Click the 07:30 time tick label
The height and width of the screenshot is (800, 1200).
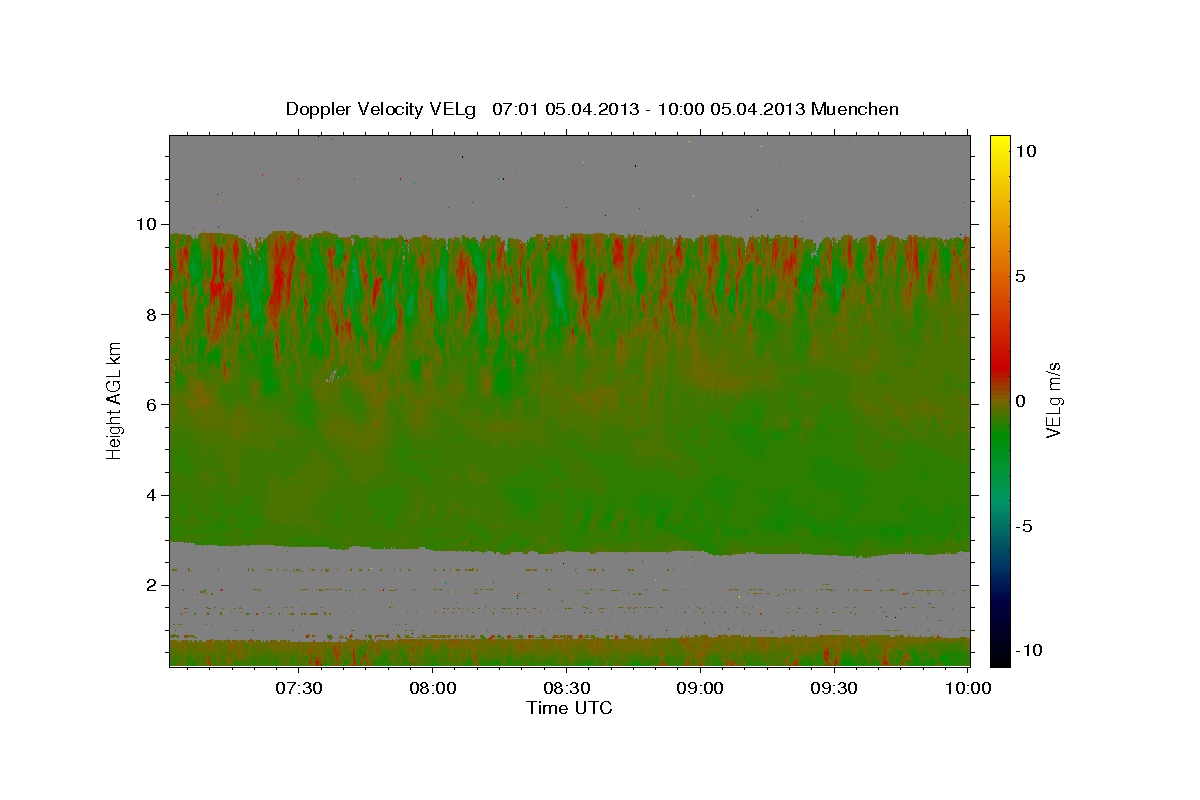(x=299, y=688)
